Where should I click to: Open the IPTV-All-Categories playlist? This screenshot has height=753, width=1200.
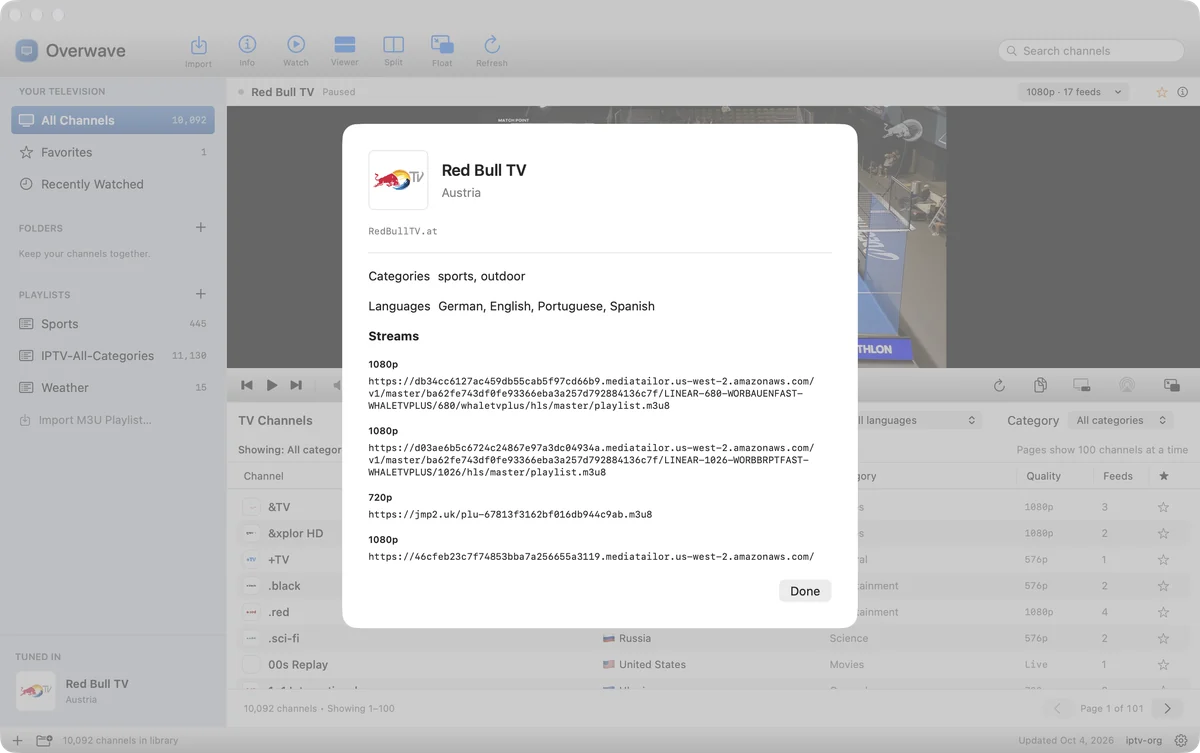pyautogui.click(x=113, y=356)
